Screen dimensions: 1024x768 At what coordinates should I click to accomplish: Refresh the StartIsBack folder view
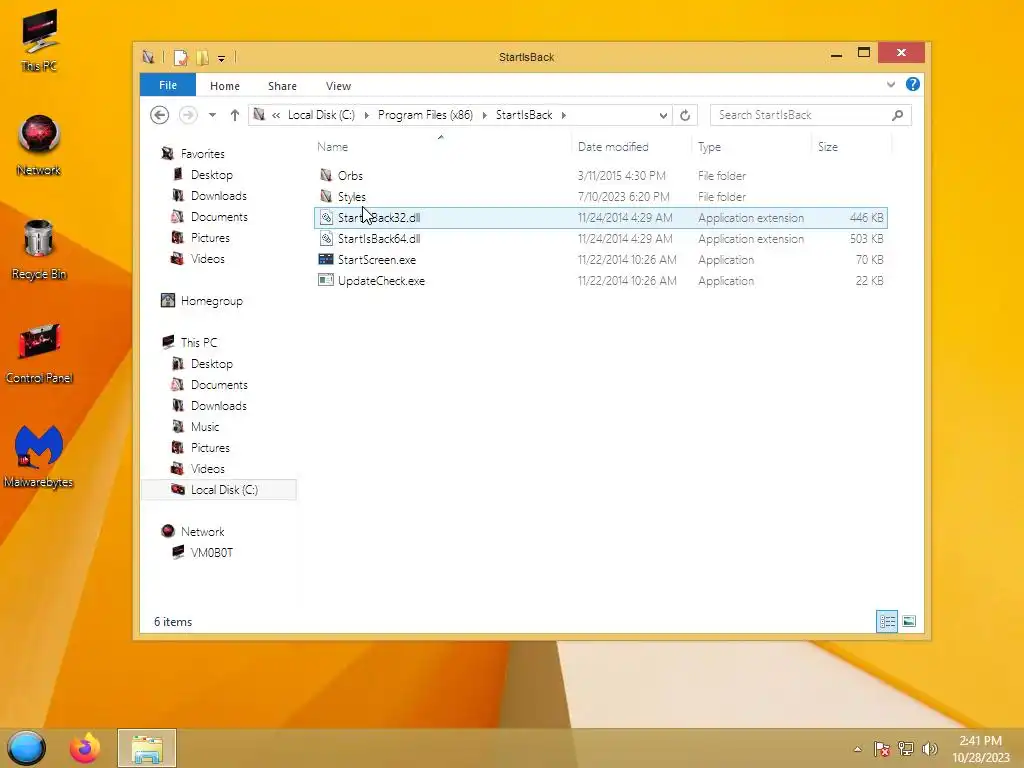tap(685, 115)
